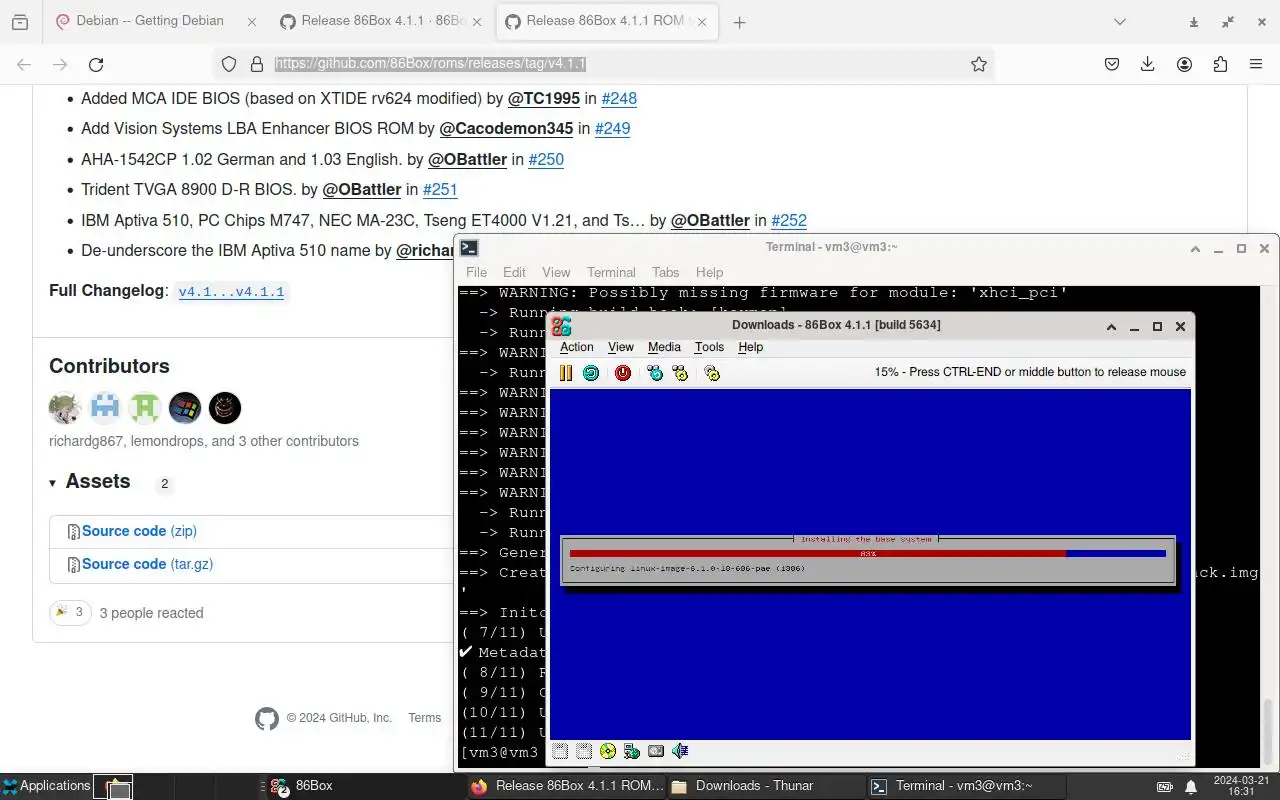Switch to Downloads - Thunar taskbar window
The width and height of the screenshot is (1280, 800).
pyautogui.click(x=766, y=786)
